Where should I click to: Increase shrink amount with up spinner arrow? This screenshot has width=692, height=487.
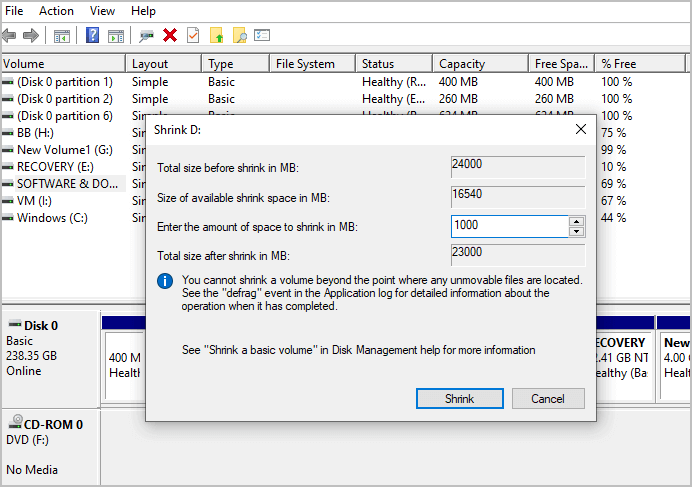(x=576, y=221)
